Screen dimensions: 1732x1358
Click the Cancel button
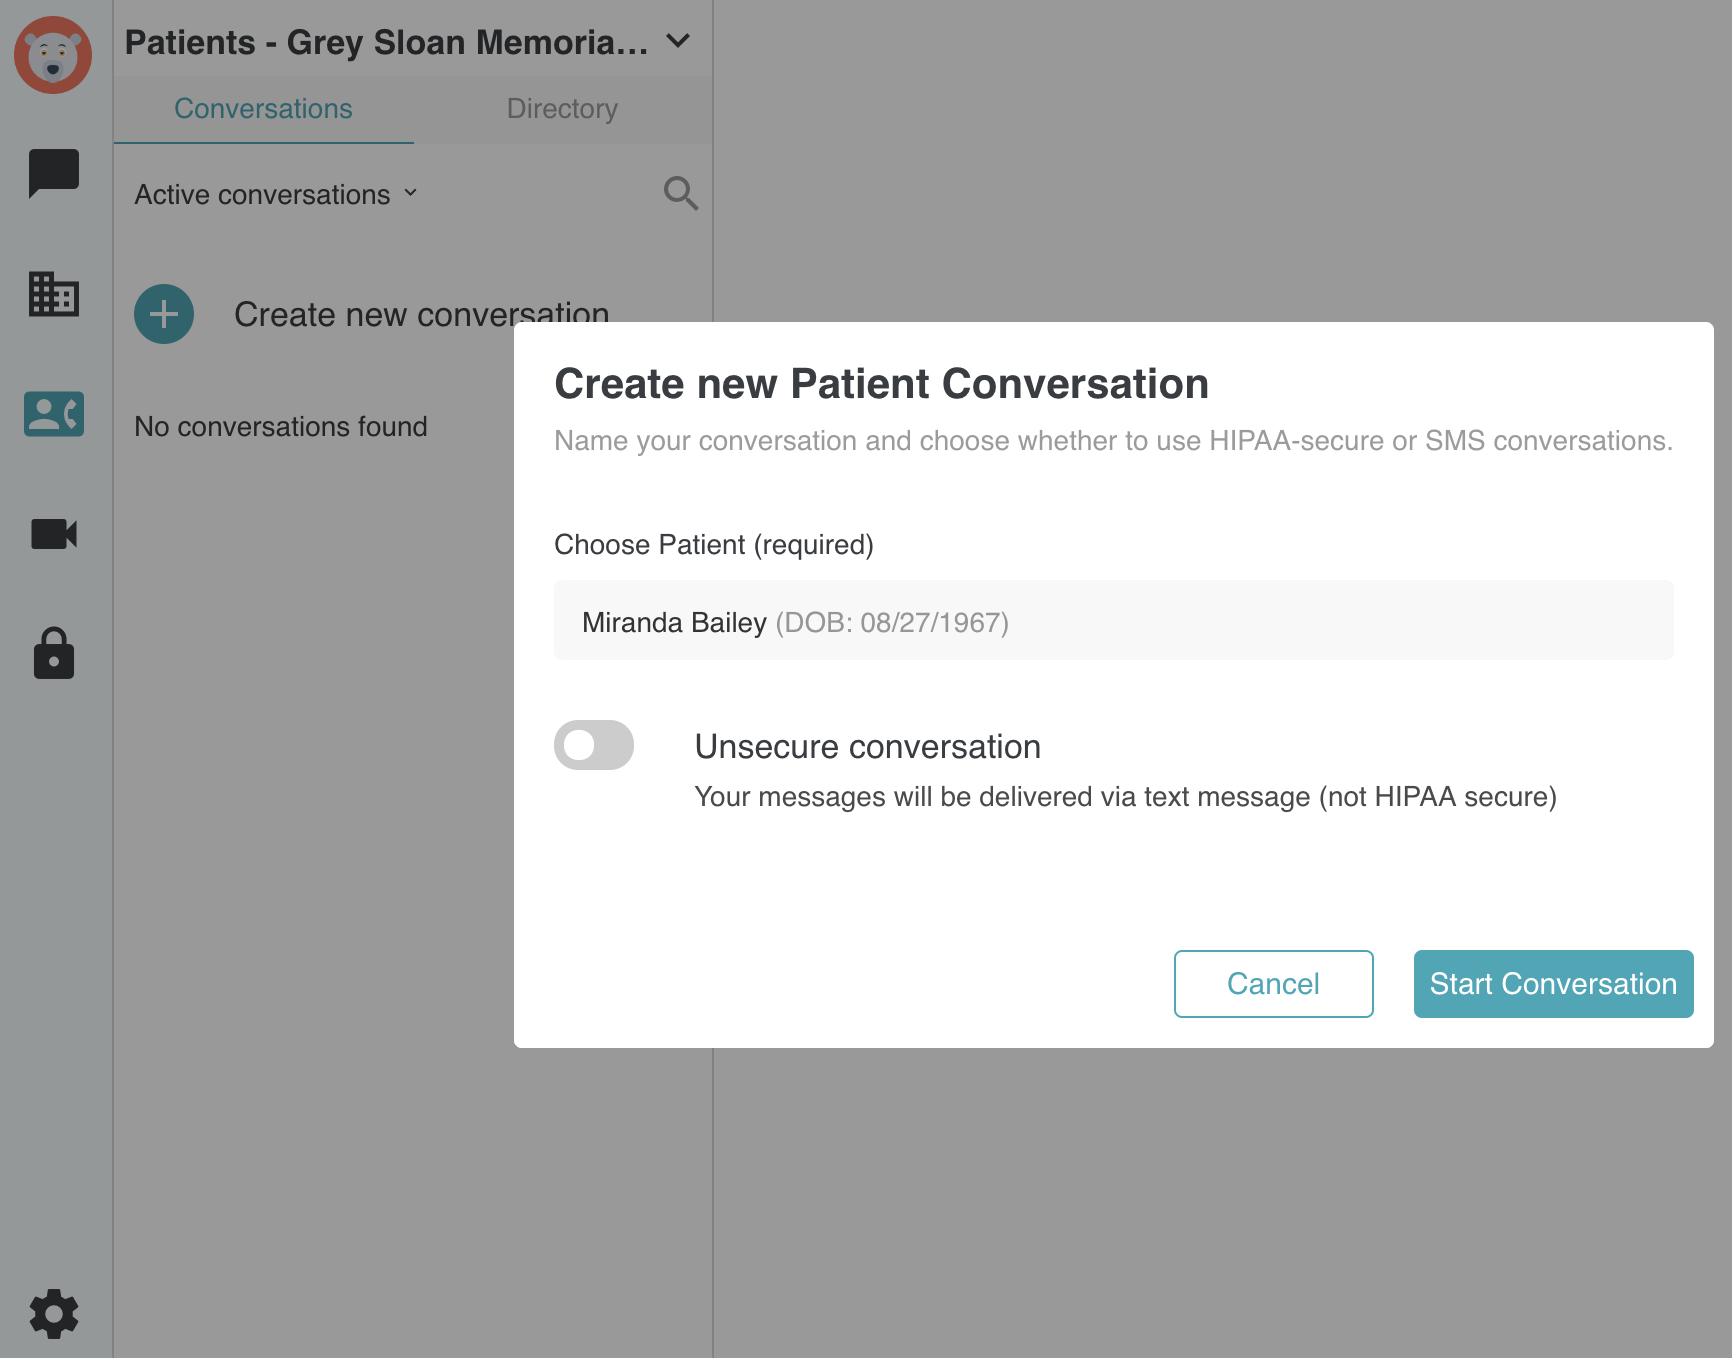1274,984
